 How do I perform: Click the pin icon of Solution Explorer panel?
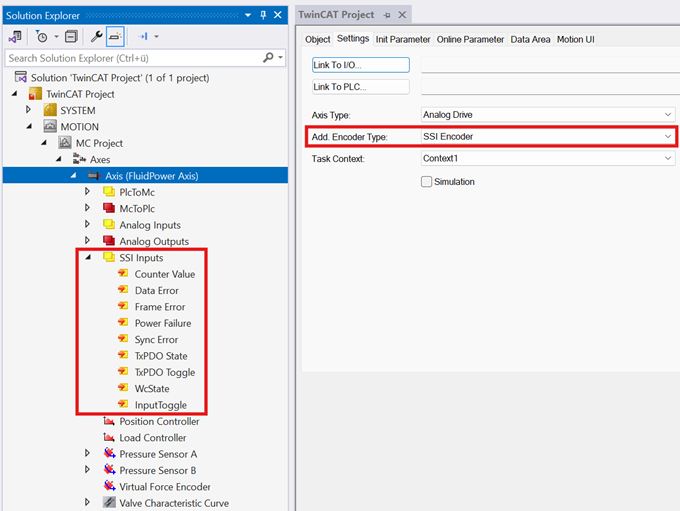(263, 15)
